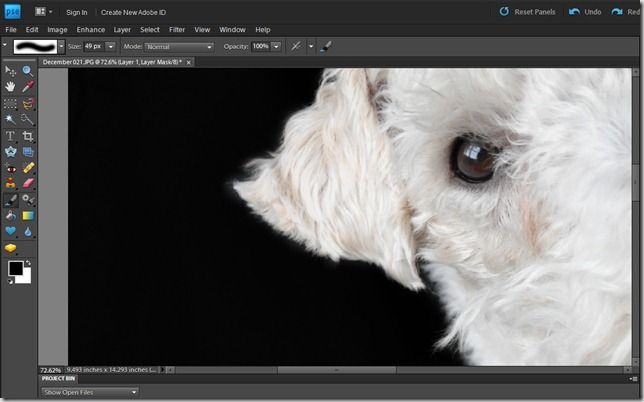Expand the blend Mode dropdown
This screenshot has width=644, height=402.
tap(179, 46)
